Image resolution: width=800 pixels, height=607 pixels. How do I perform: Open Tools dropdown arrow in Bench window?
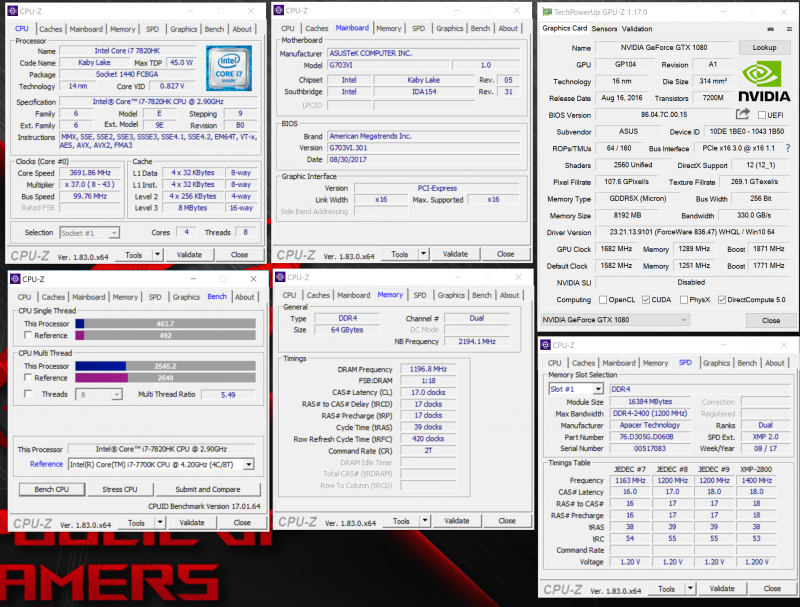[160, 522]
